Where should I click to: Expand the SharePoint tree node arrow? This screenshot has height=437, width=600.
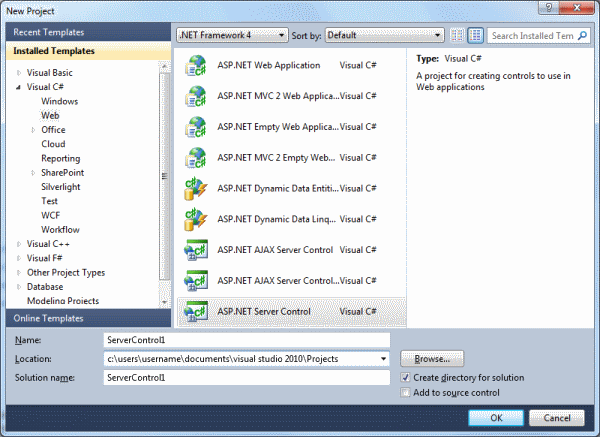pyautogui.click(x=33, y=173)
